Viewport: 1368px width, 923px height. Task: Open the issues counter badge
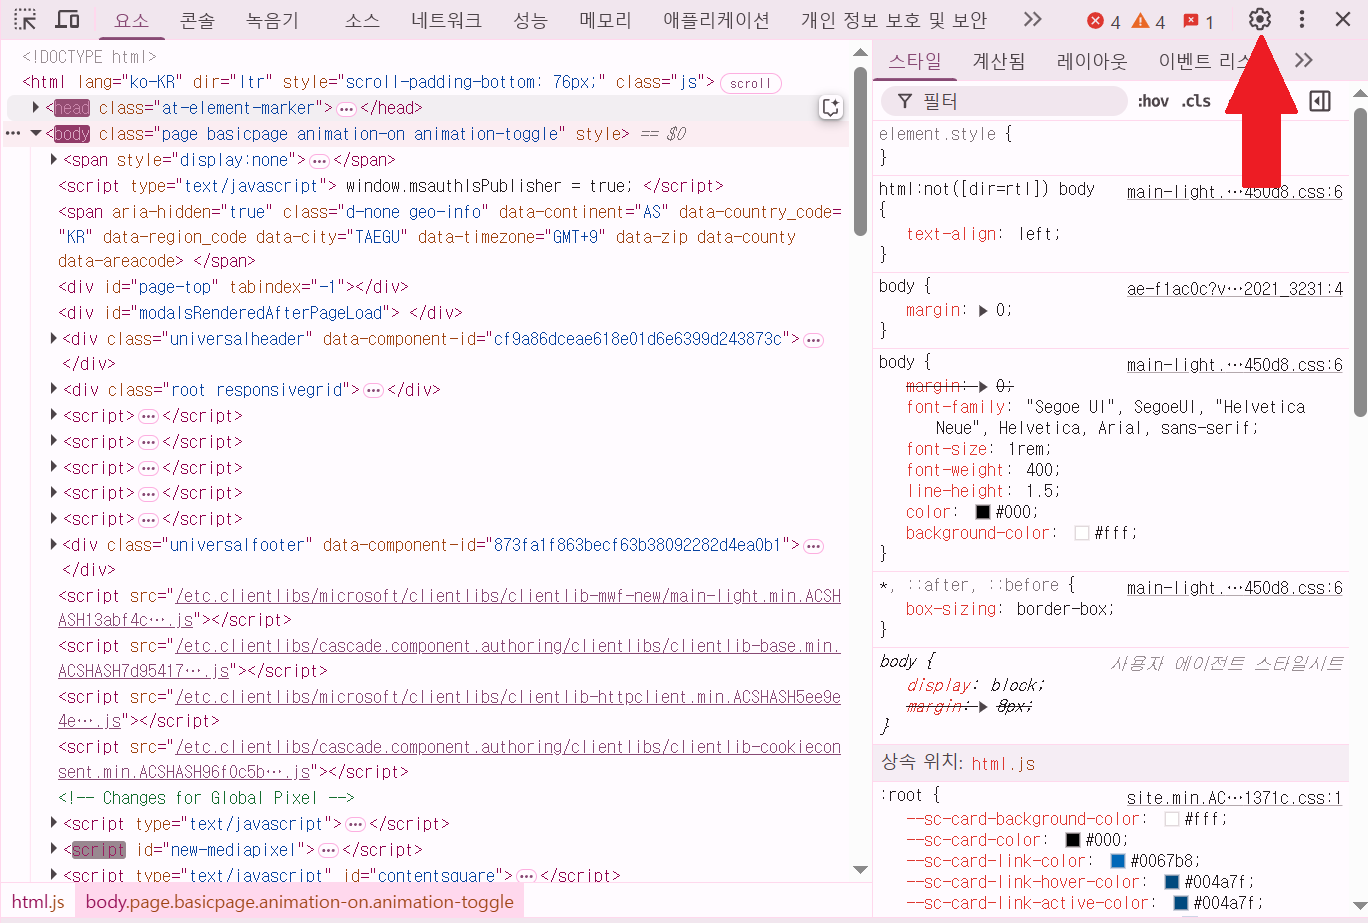coord(1198,21)
